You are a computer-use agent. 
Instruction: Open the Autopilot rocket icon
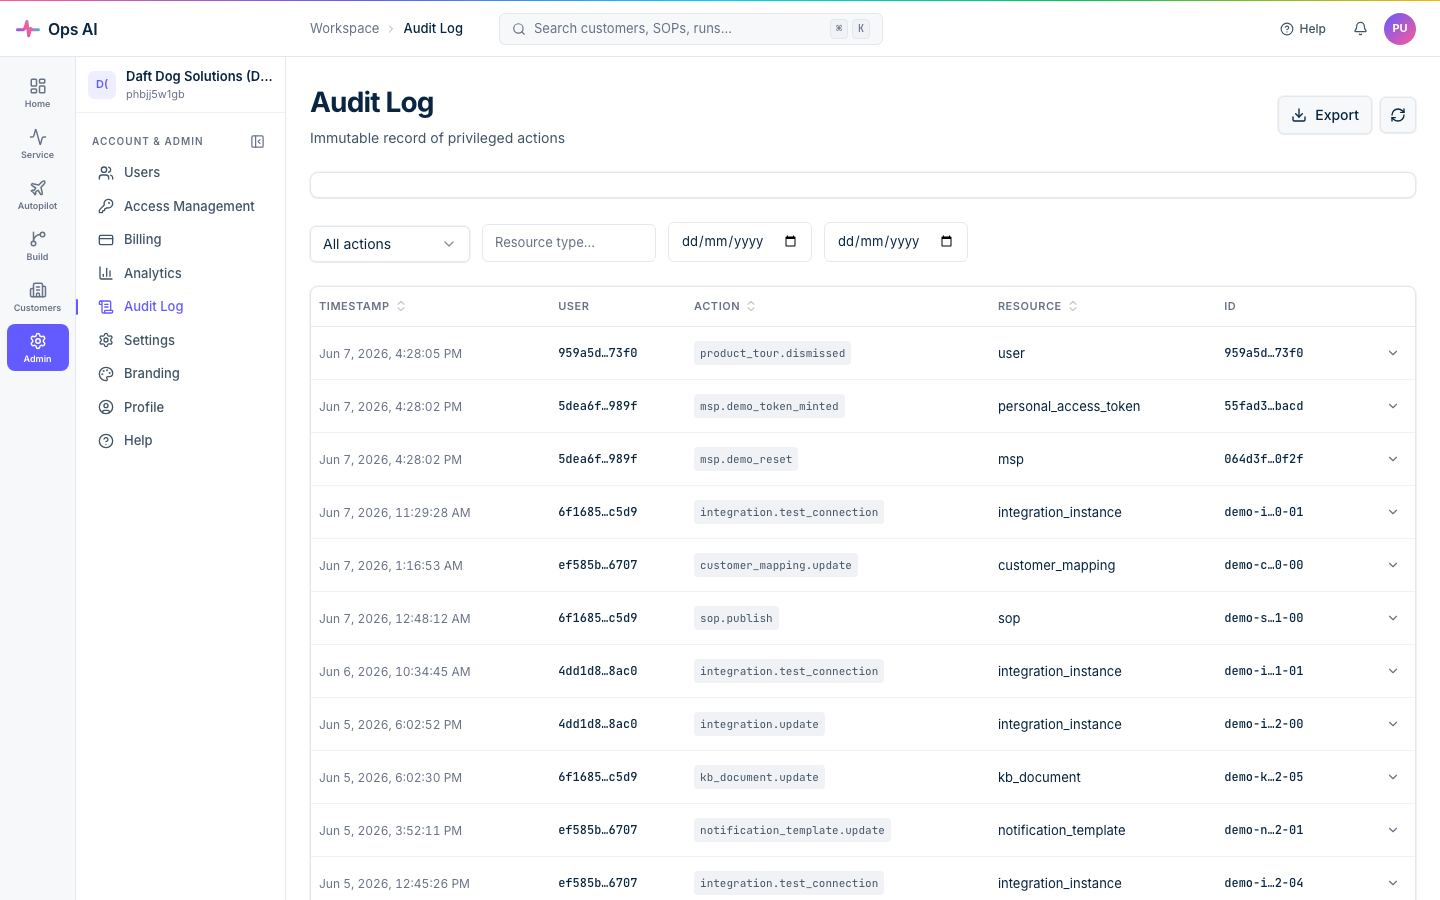tap(37, 188)
